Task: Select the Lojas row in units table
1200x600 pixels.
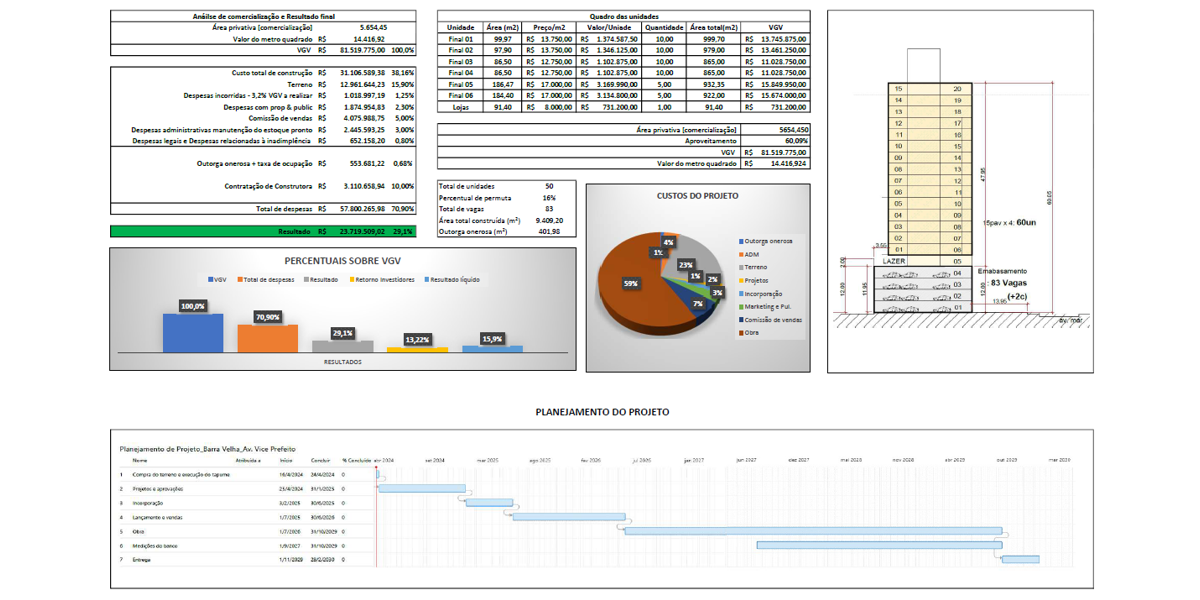Action: (x=460, y=107)
